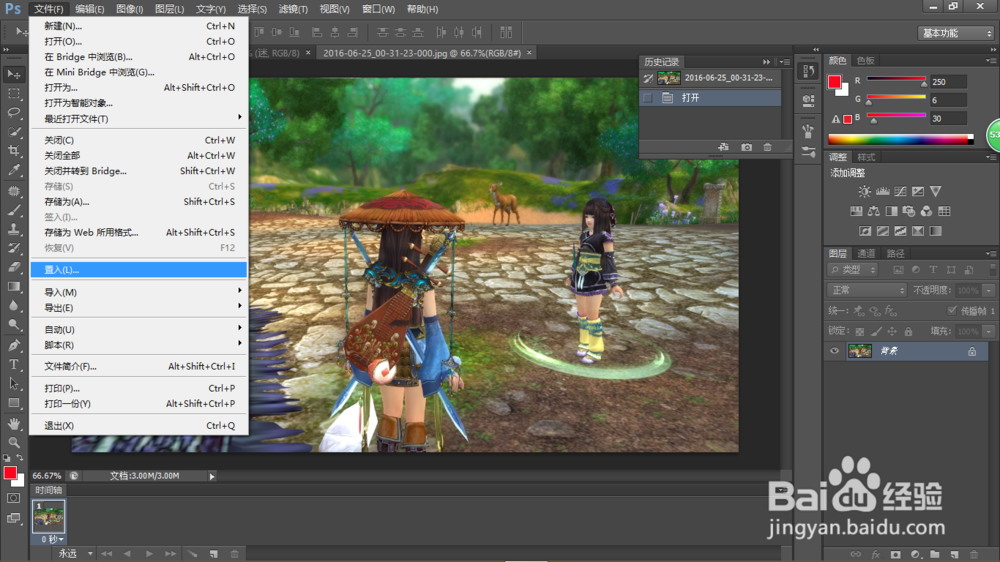Click the R channel slider
The image size is (1000, 562).
pyautogui.click(x=896, y=80)
